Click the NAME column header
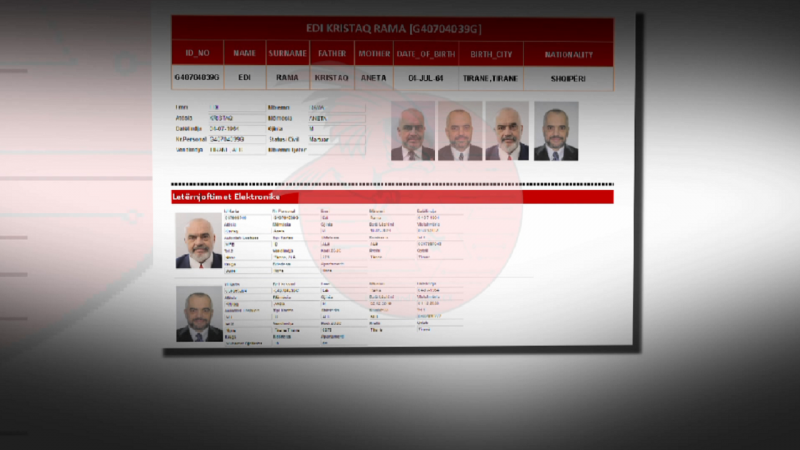Screen dimensions: 800x450 pos(244,54)
